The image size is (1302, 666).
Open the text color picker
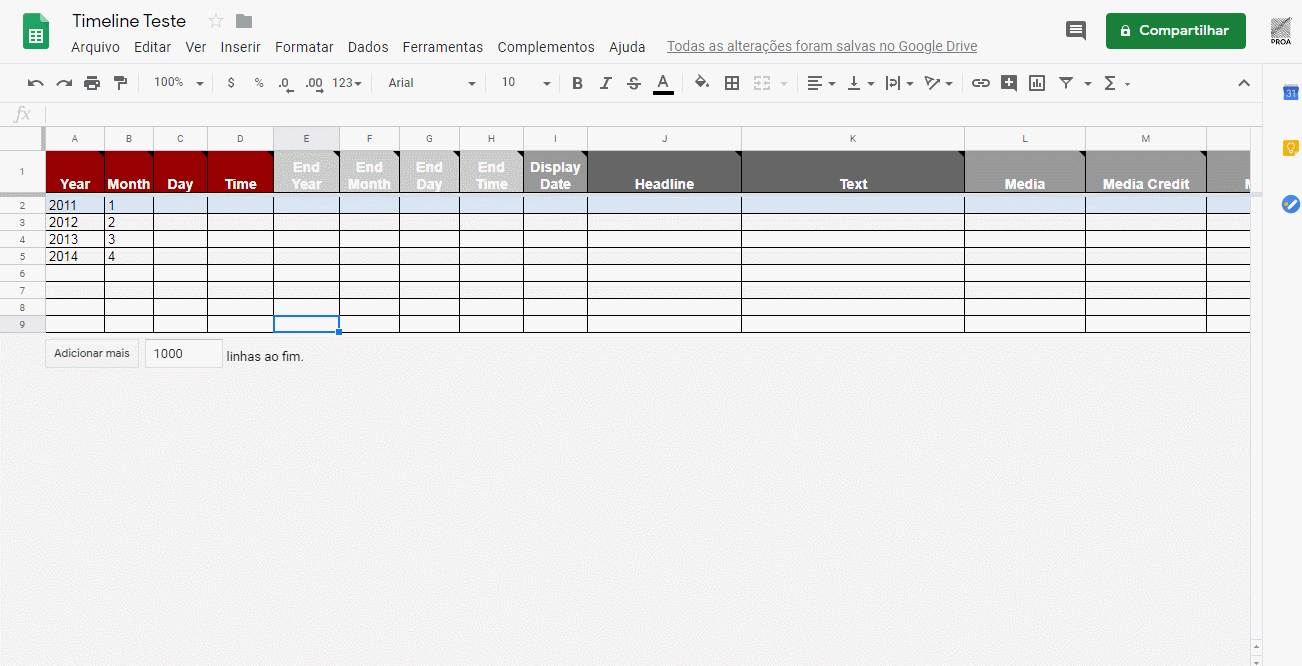[662, 83]
